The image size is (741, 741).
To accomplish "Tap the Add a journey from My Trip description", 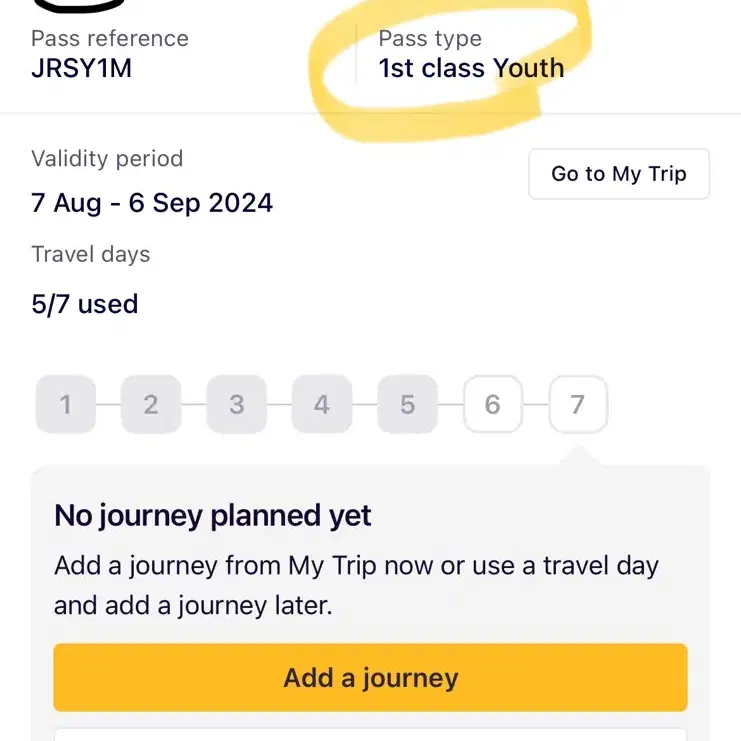I will tap(356, 585).
